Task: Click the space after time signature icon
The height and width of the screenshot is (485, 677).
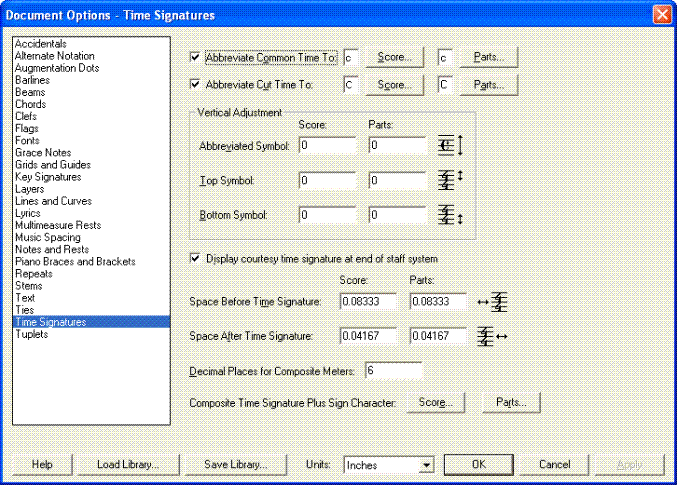Action: 494,336
